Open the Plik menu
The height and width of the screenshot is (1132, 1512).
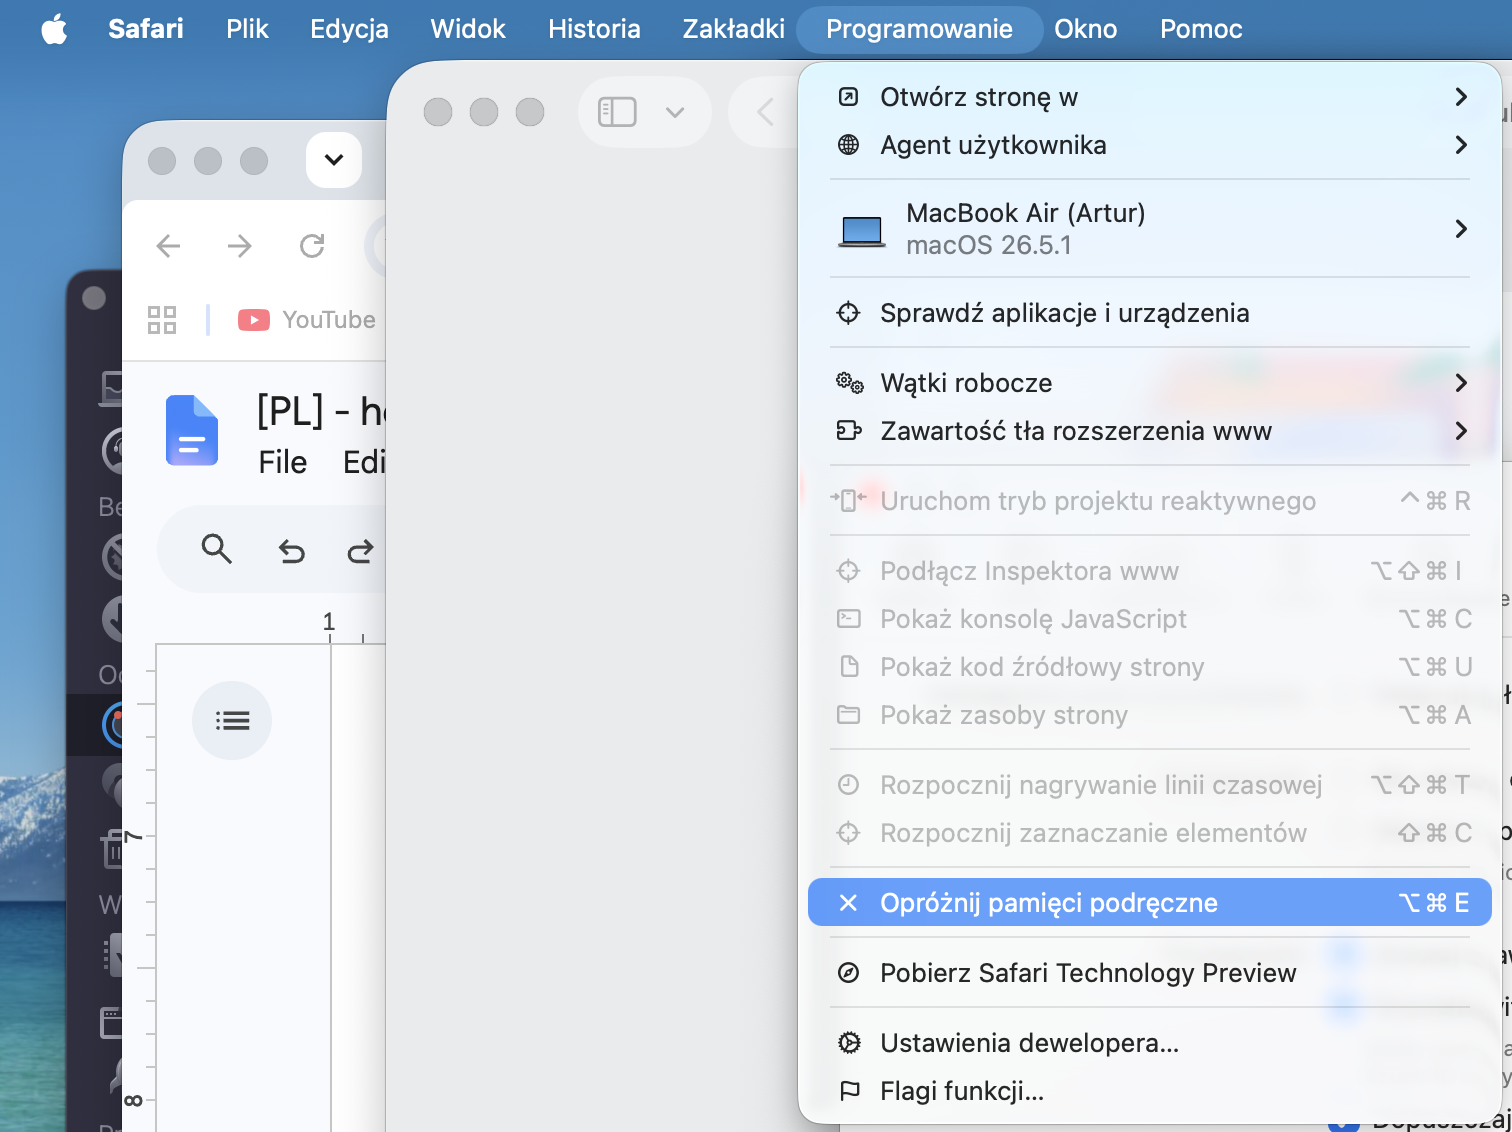(x=247, y=29)
